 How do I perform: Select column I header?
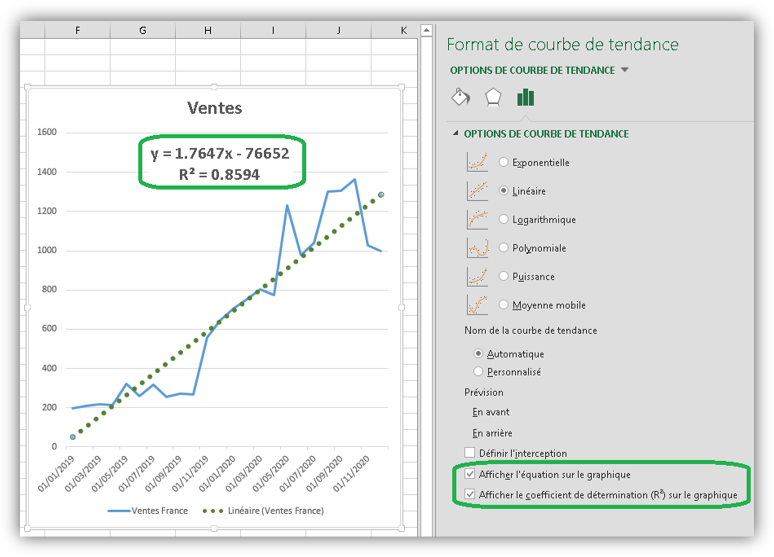(273, 31)
